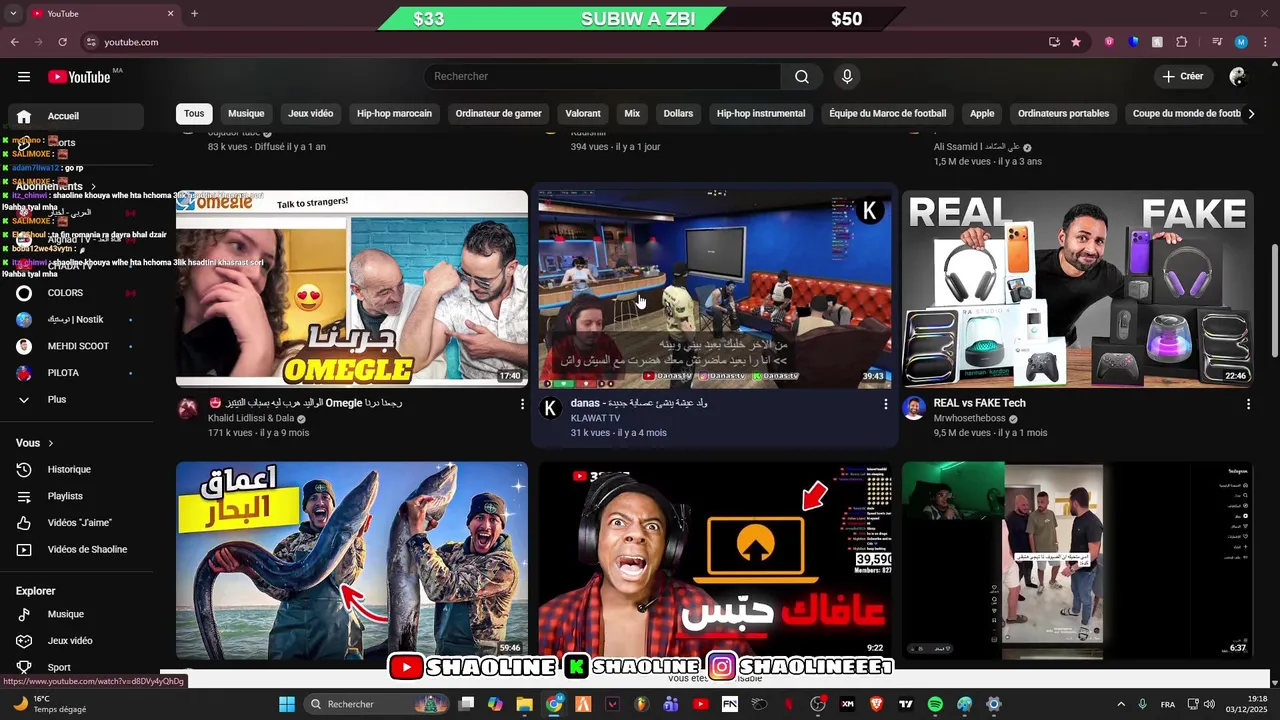This screenshot has width=1280, height=720.
Task: Open options menu for Omegle video
Action: [x=522, y=404]
